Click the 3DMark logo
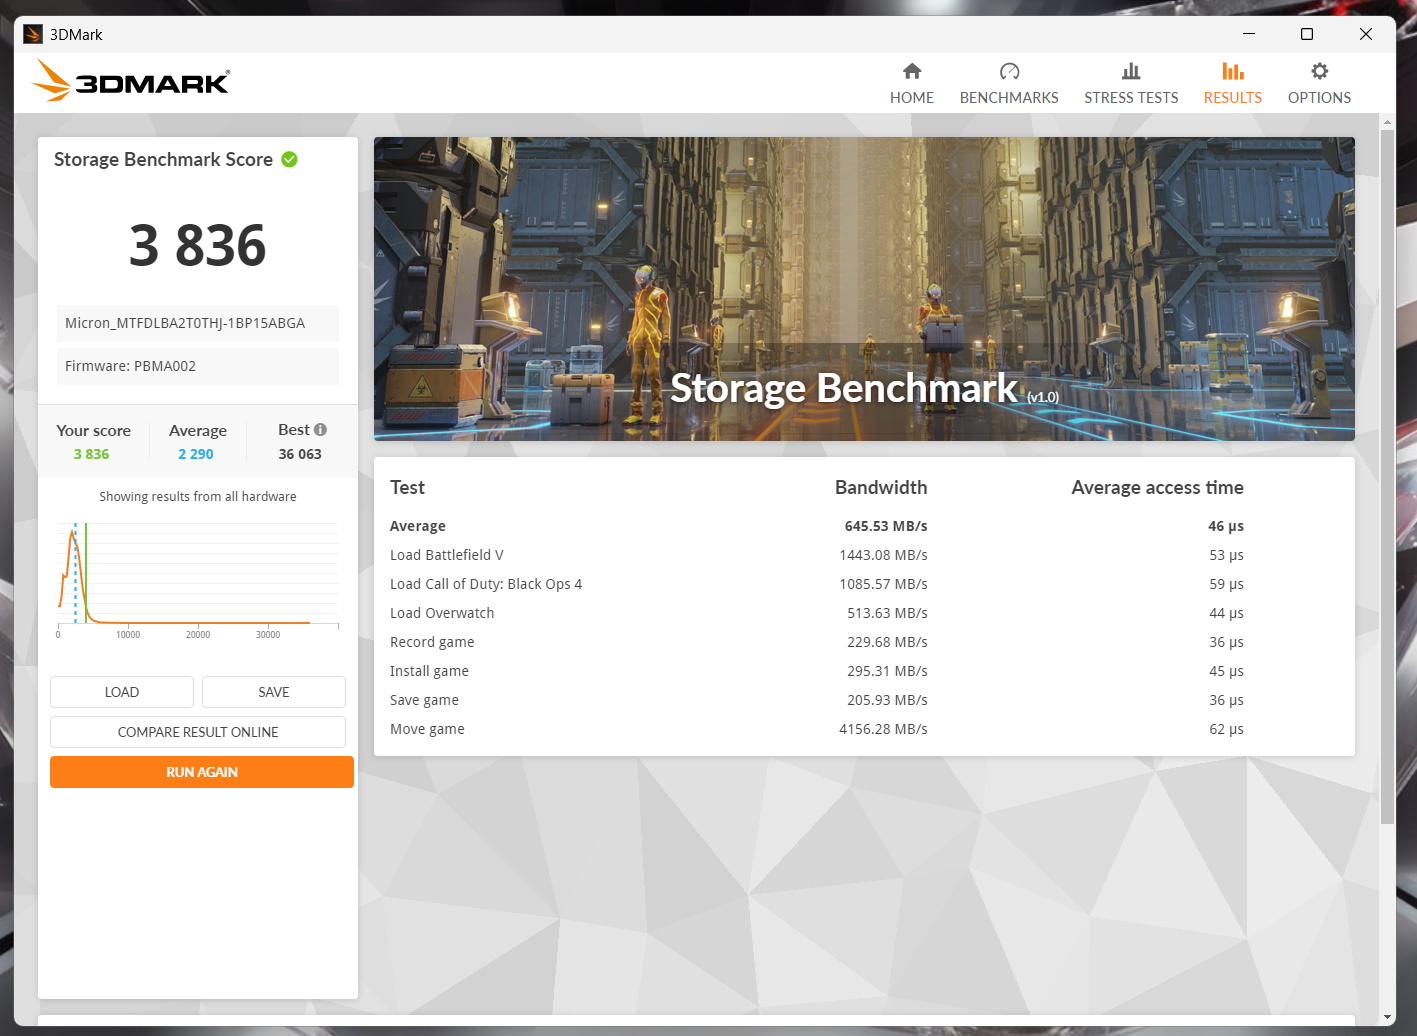The width and height of the screenshot is (1417, 1036). 132,81
